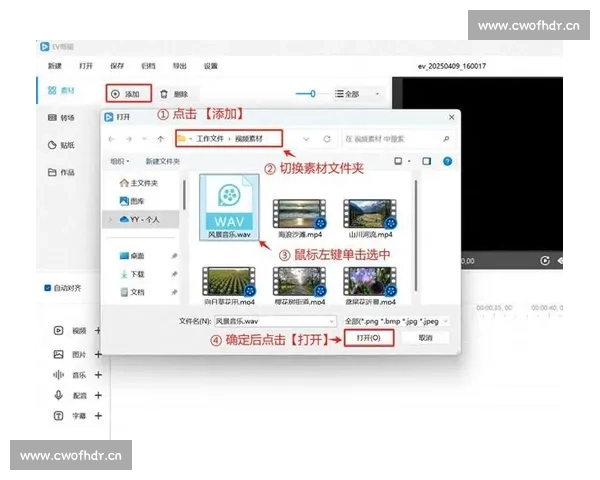Image resolution: width=600 pixels, height=480 pixels.
Task: Open the 新建 menu
Action: pos(55,66)
